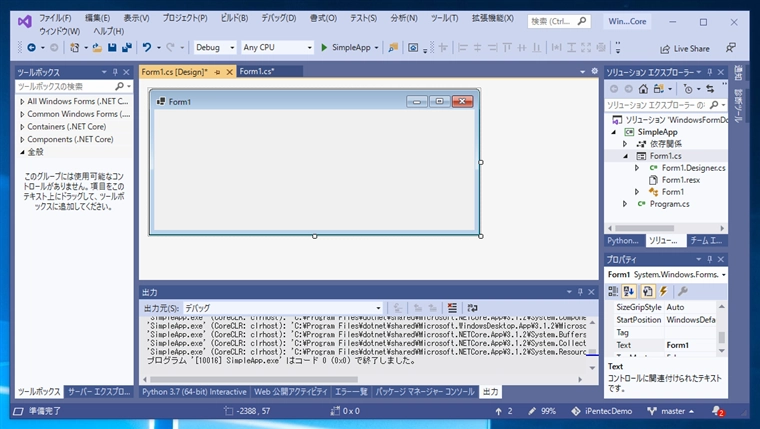760x429 pixels.
Task: Close the Form1.cs [Design] tab
Action: pyautogui.click(x=230, y=72)
